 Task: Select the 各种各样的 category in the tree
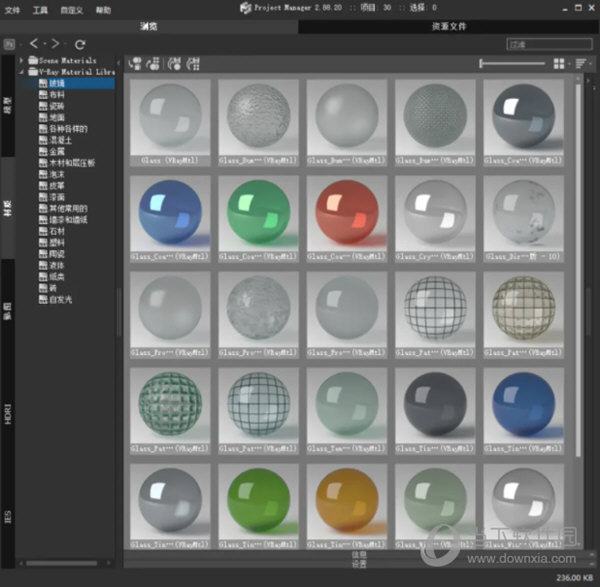pyautogui.click(x=68, y=129)
